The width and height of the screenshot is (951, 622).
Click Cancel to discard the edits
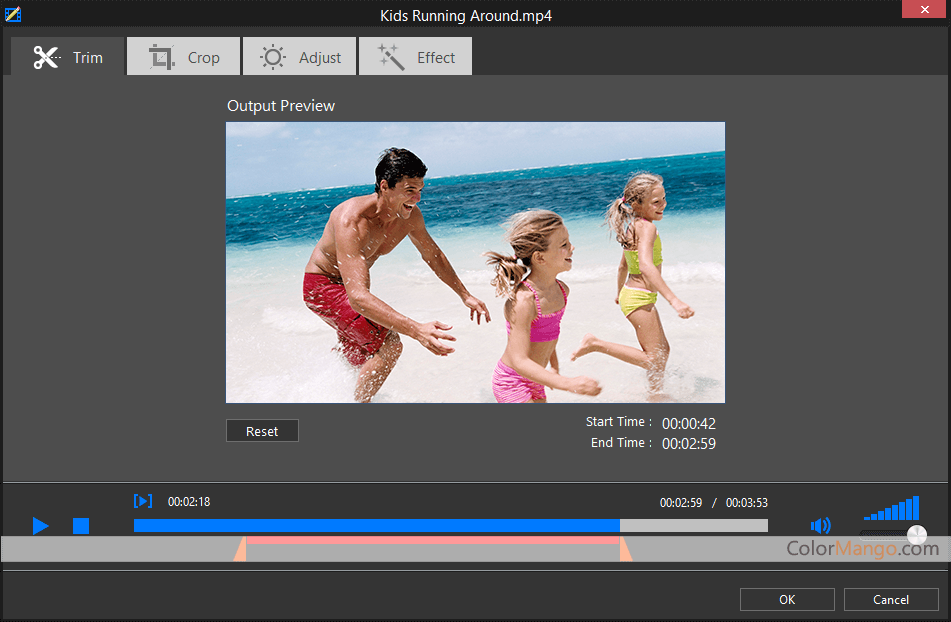[x=891, y=599]
